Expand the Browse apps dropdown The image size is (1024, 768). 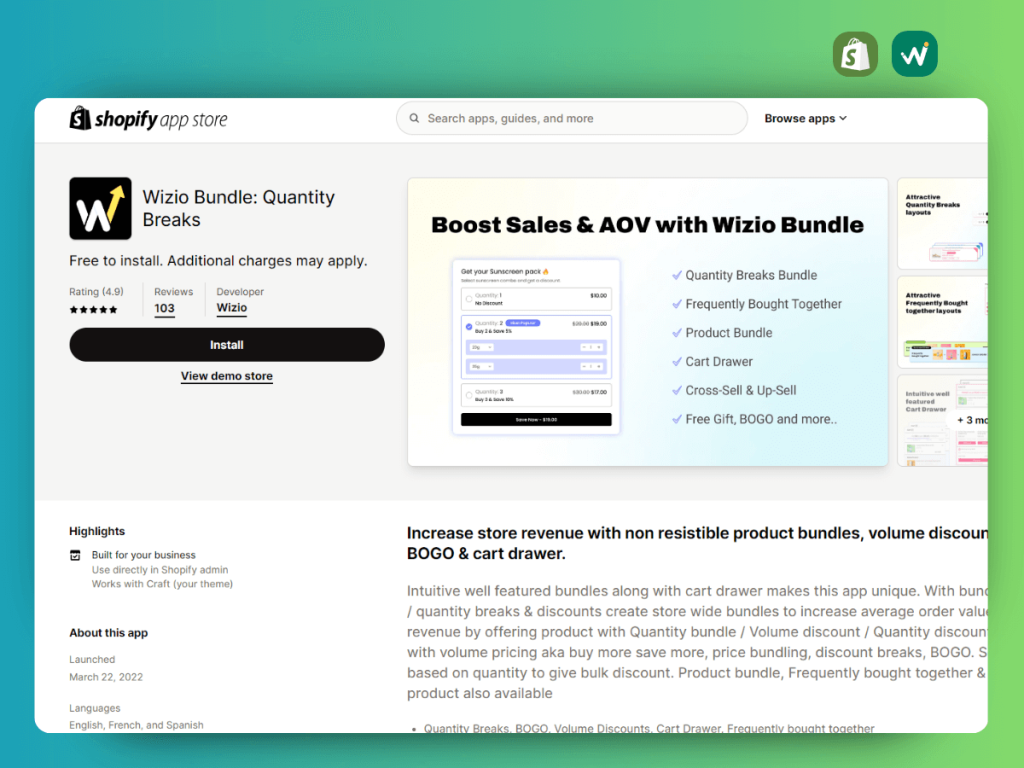[x=805, y=118]
